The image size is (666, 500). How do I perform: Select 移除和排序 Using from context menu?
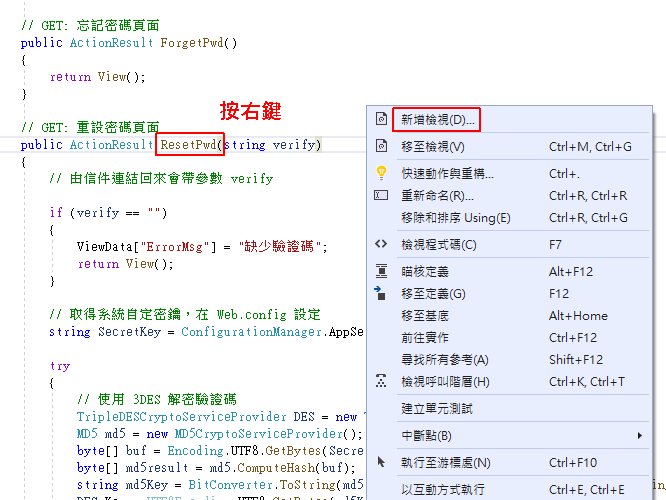coord(455,218)
